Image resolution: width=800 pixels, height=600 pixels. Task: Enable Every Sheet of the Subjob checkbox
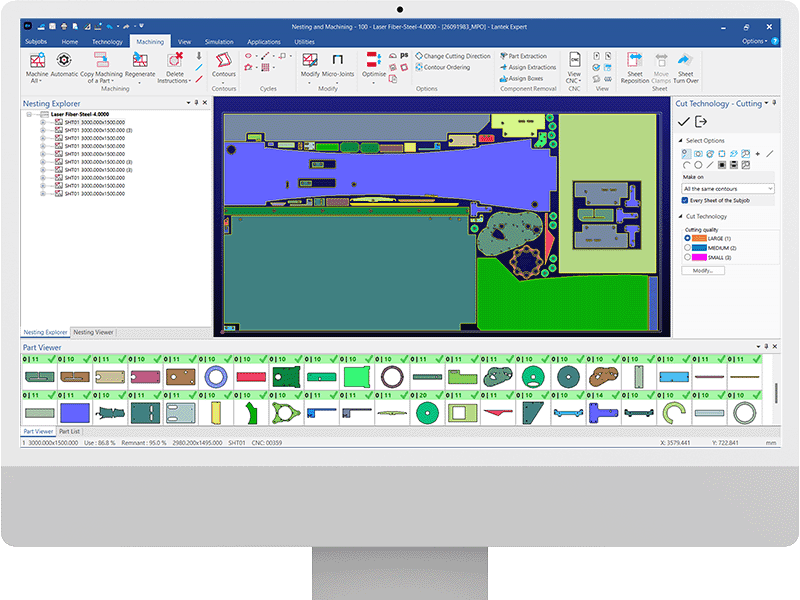click(685, 200)
